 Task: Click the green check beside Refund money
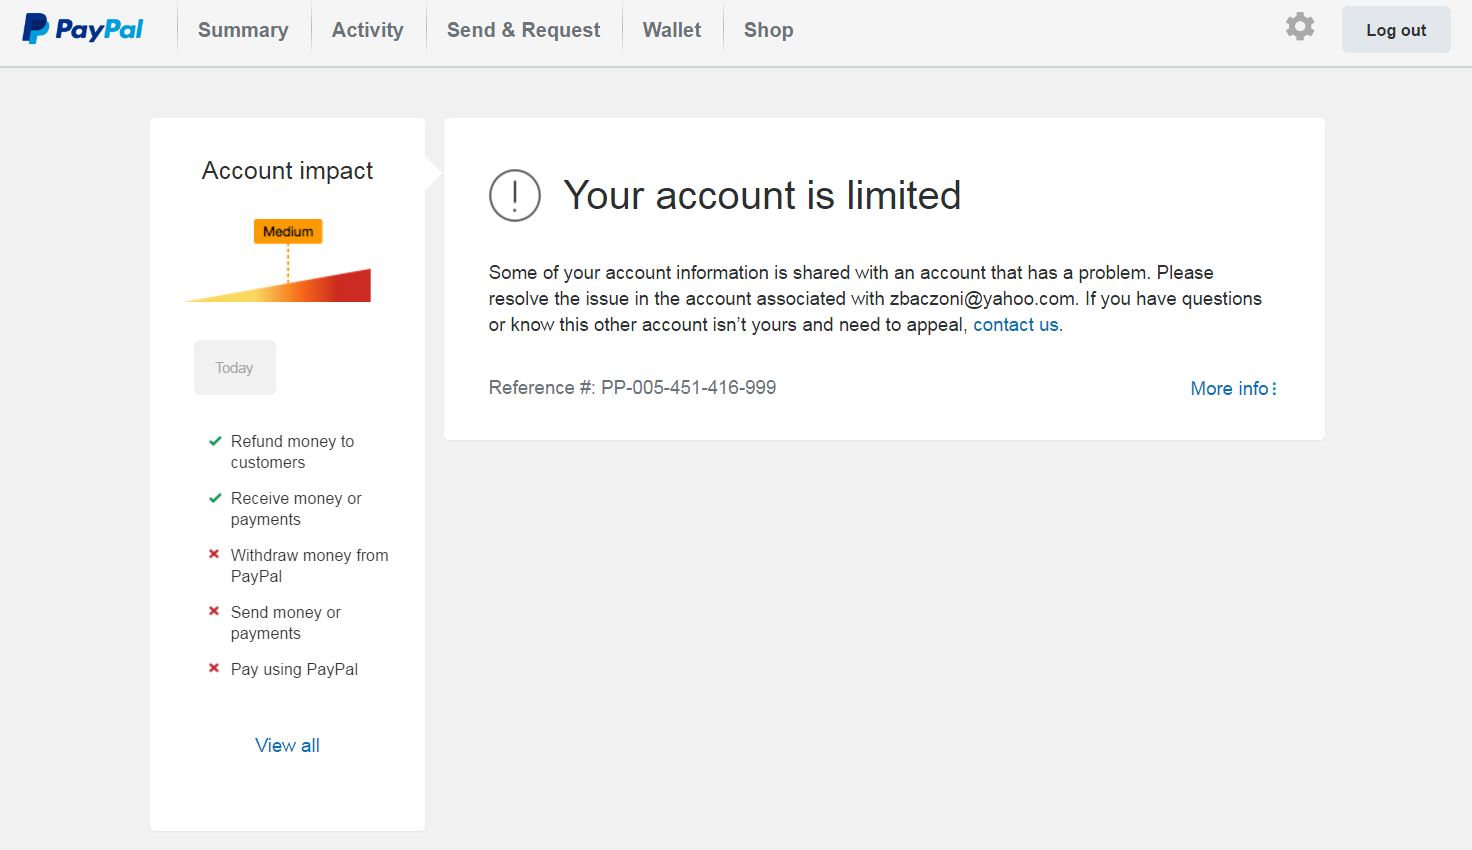point(215,441)
